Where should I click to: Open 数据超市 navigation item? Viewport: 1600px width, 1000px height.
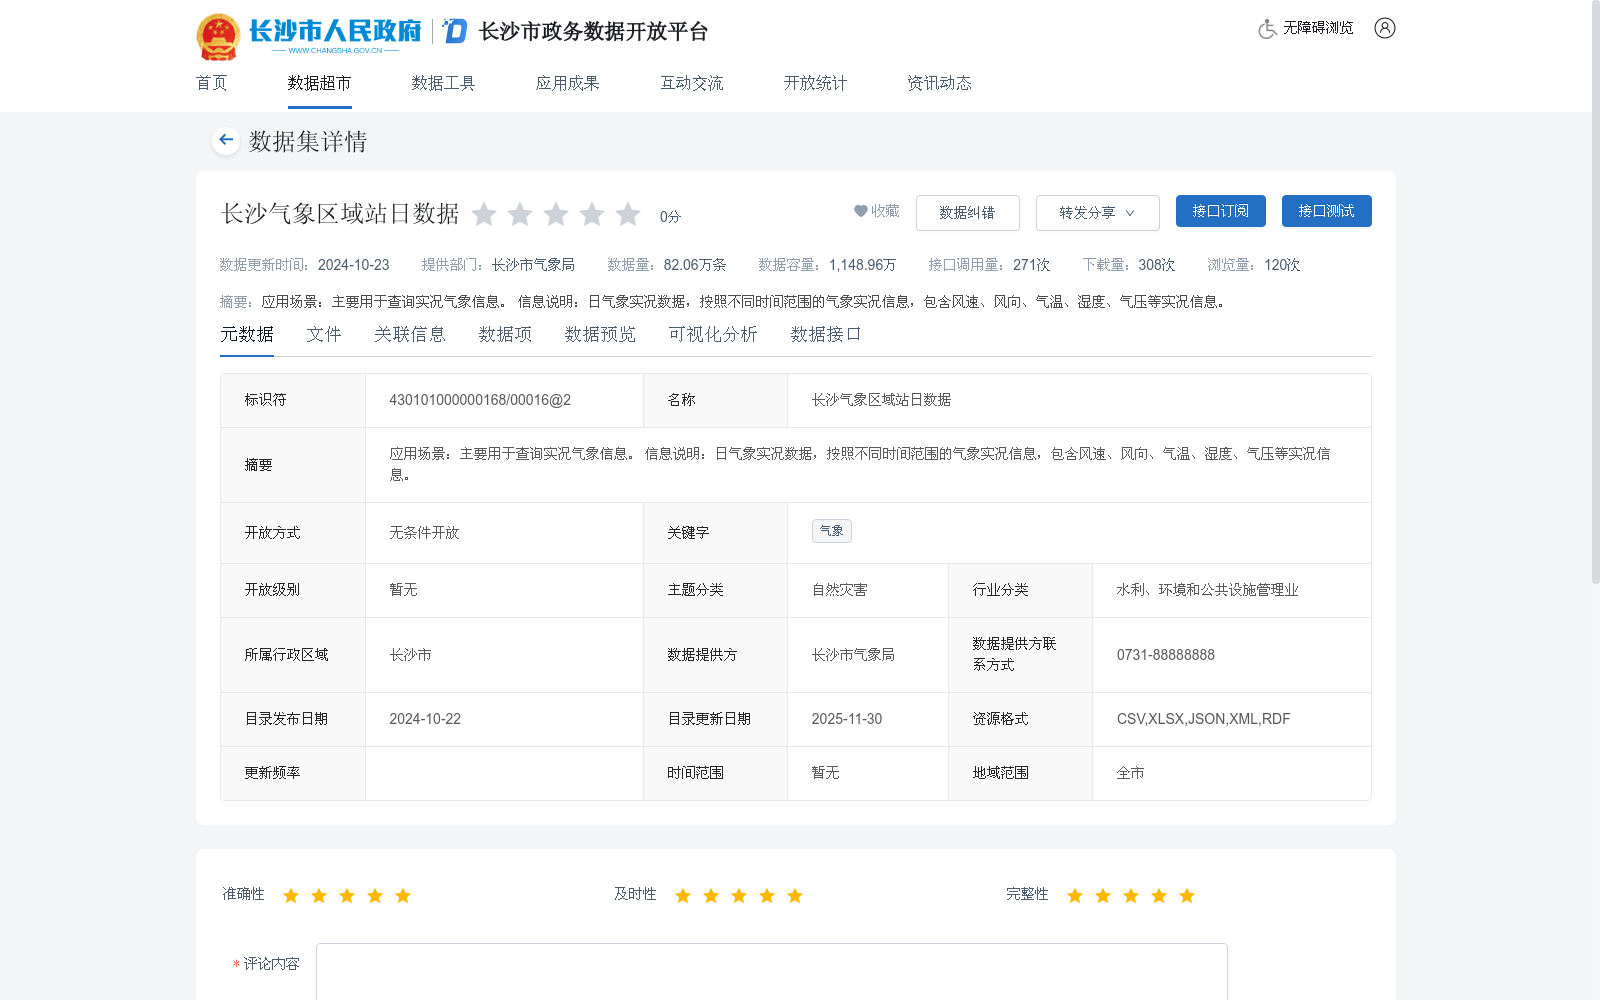pyautogui.click(x=319, y=83)
